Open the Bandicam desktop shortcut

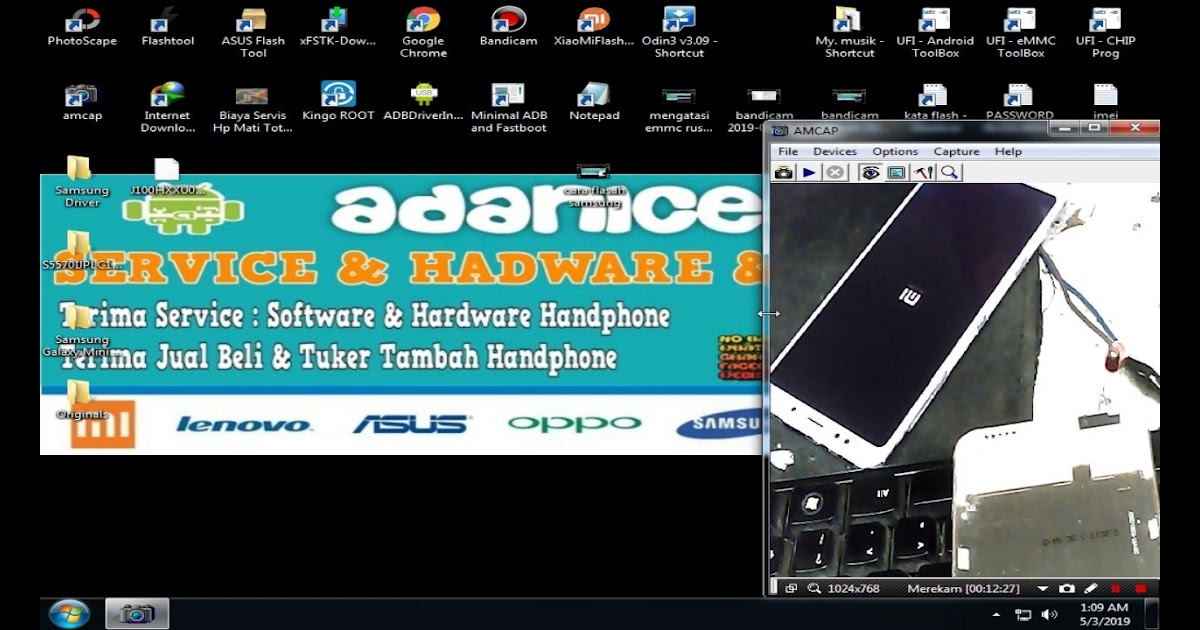click(x=509, y=27)
